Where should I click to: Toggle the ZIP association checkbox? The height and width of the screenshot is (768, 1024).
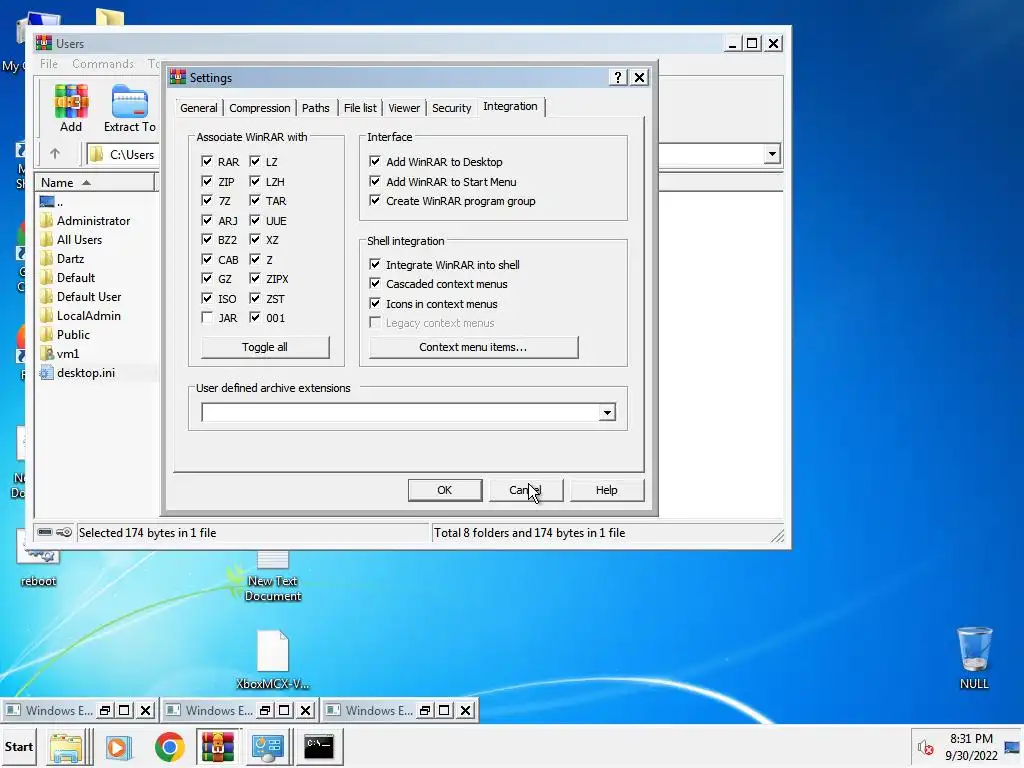[x=207, y=181]
